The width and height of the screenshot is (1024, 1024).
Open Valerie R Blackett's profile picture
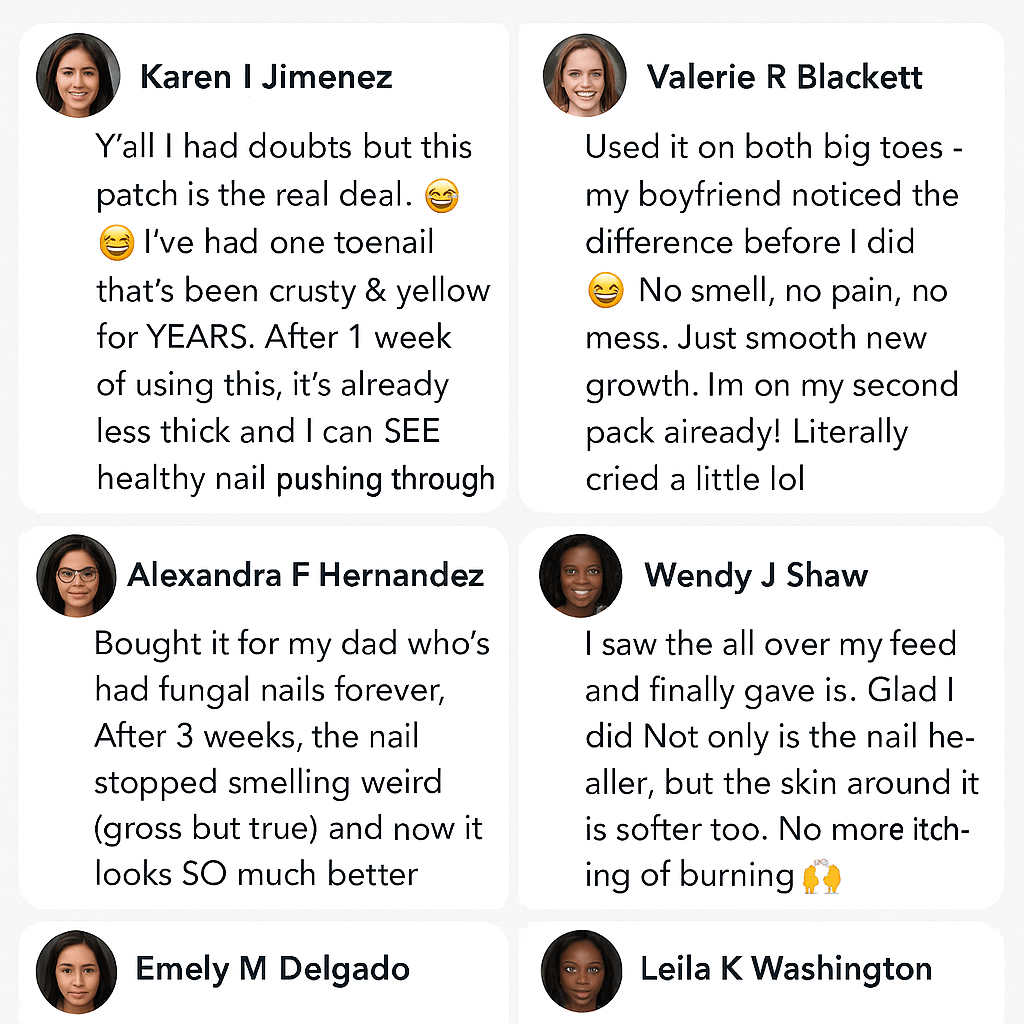[585, 77]
